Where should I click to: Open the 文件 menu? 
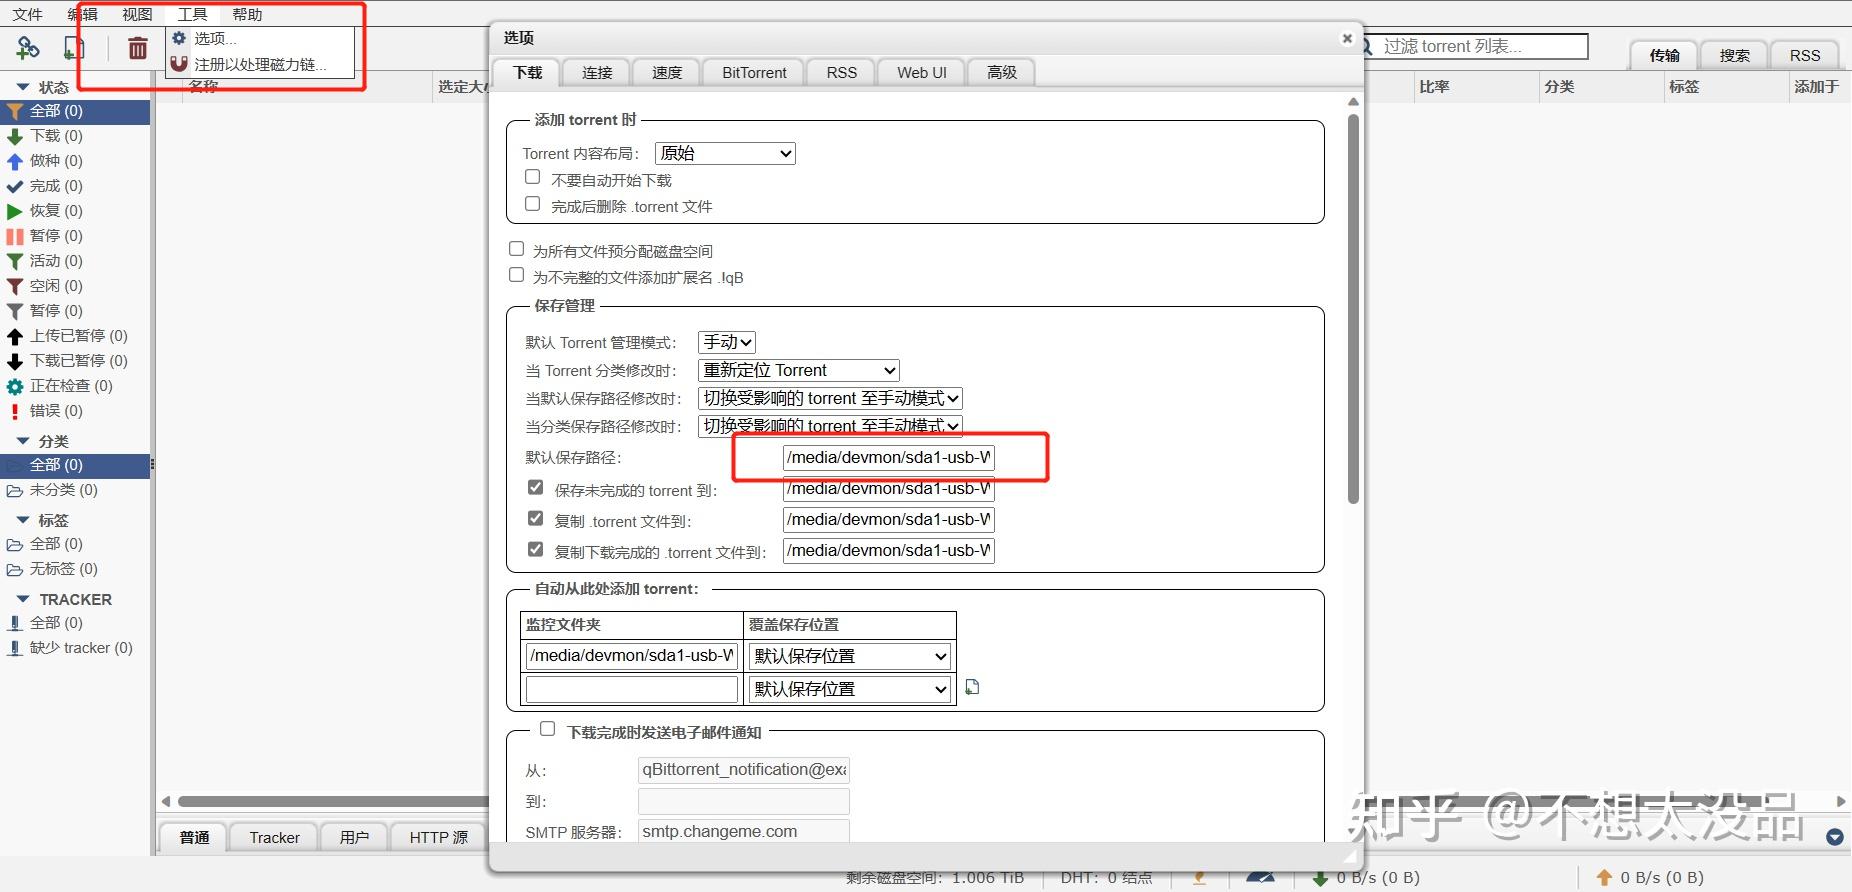pyautogui.click(x=27, y=14)
